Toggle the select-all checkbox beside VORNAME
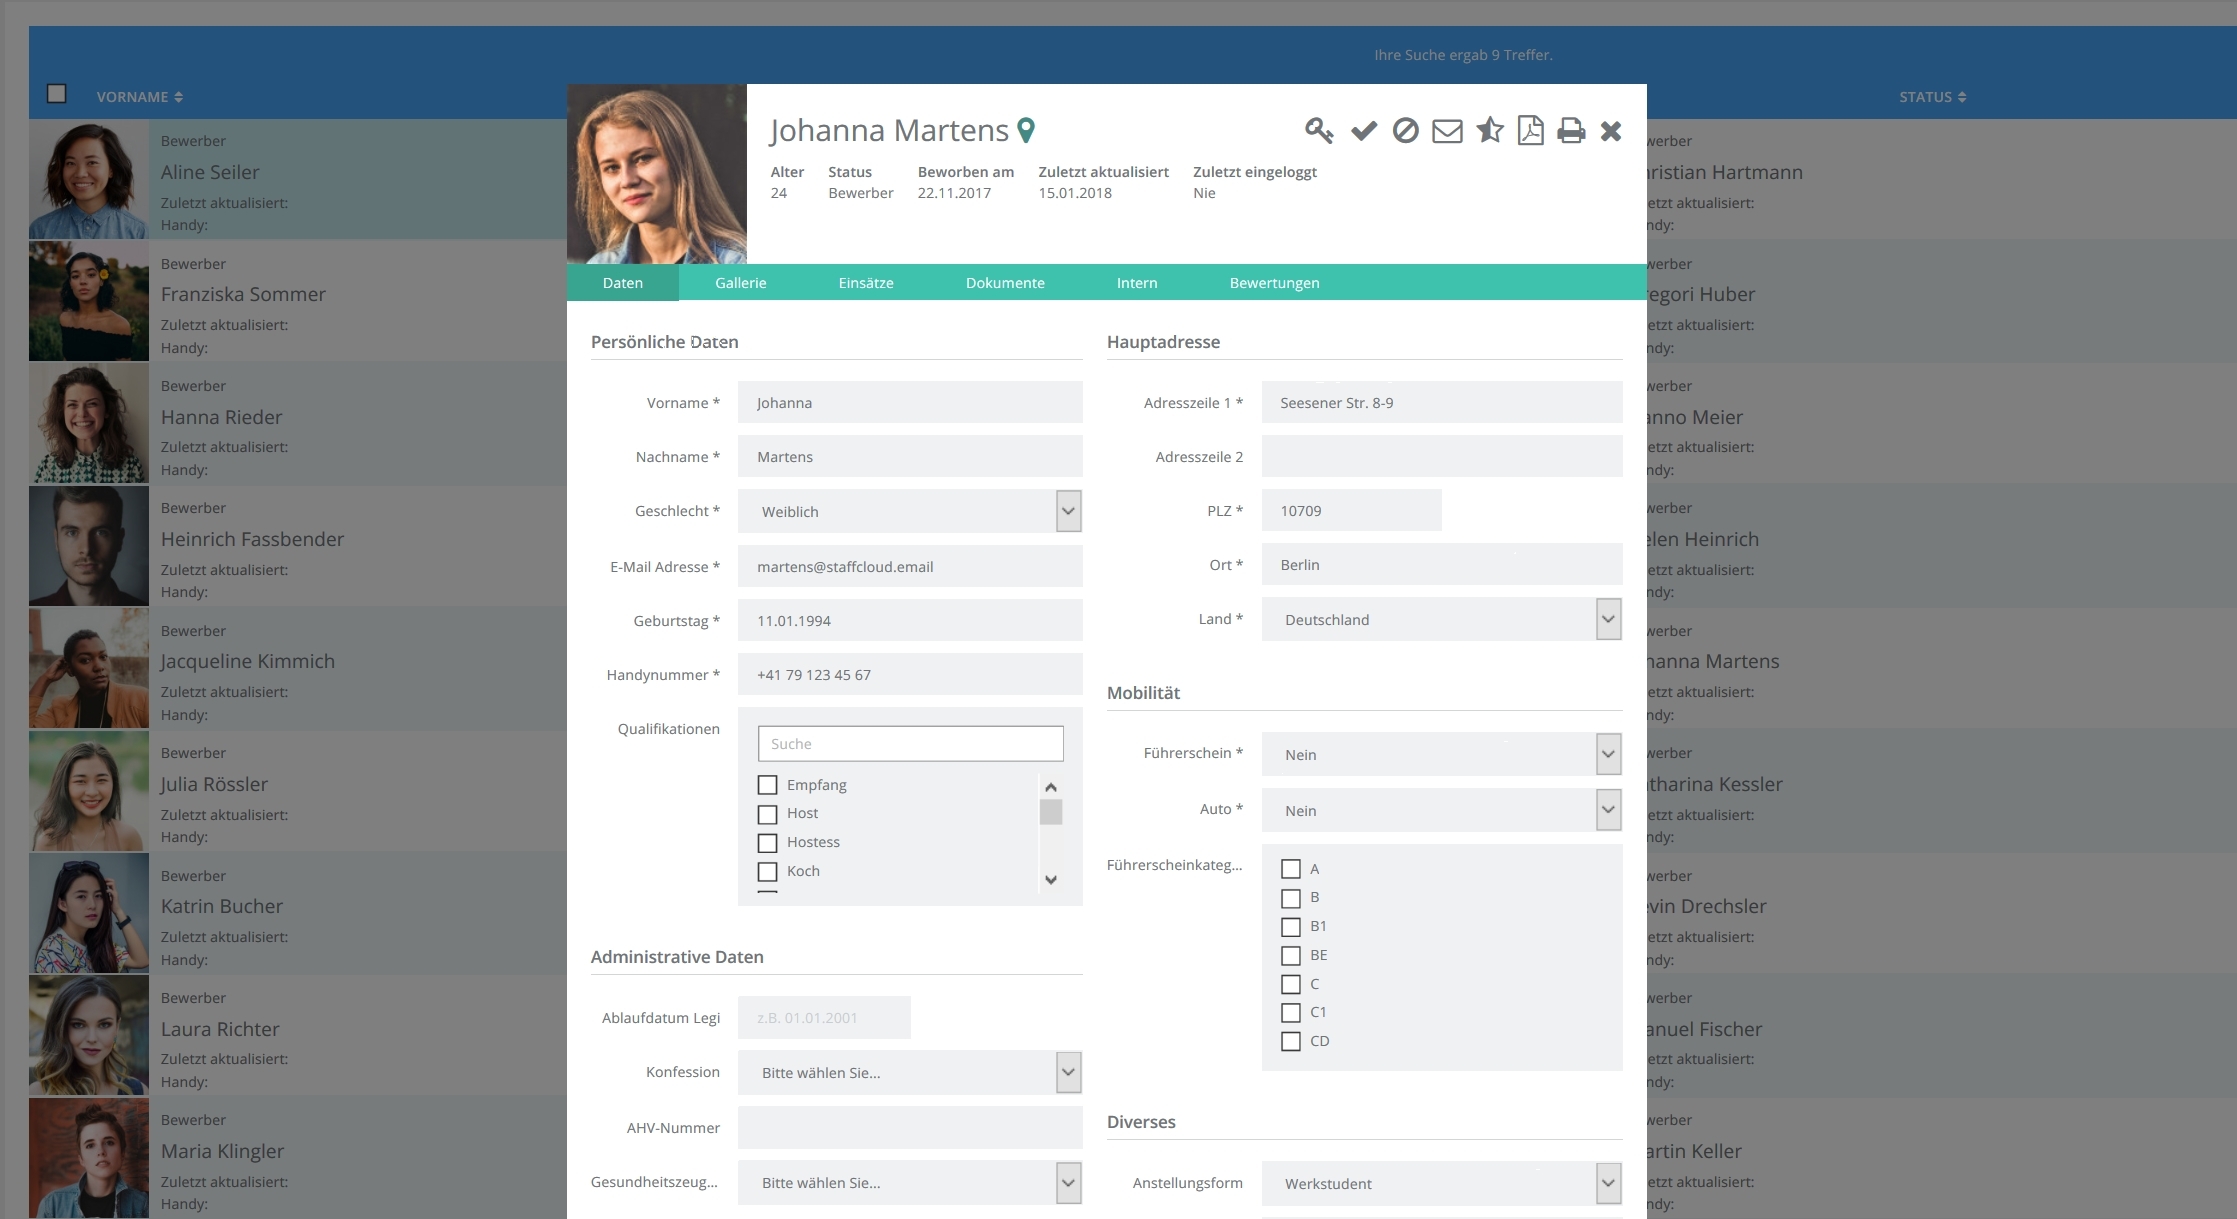The width and height of the screenshot is (2237, 1219). (x=57, y=94)
